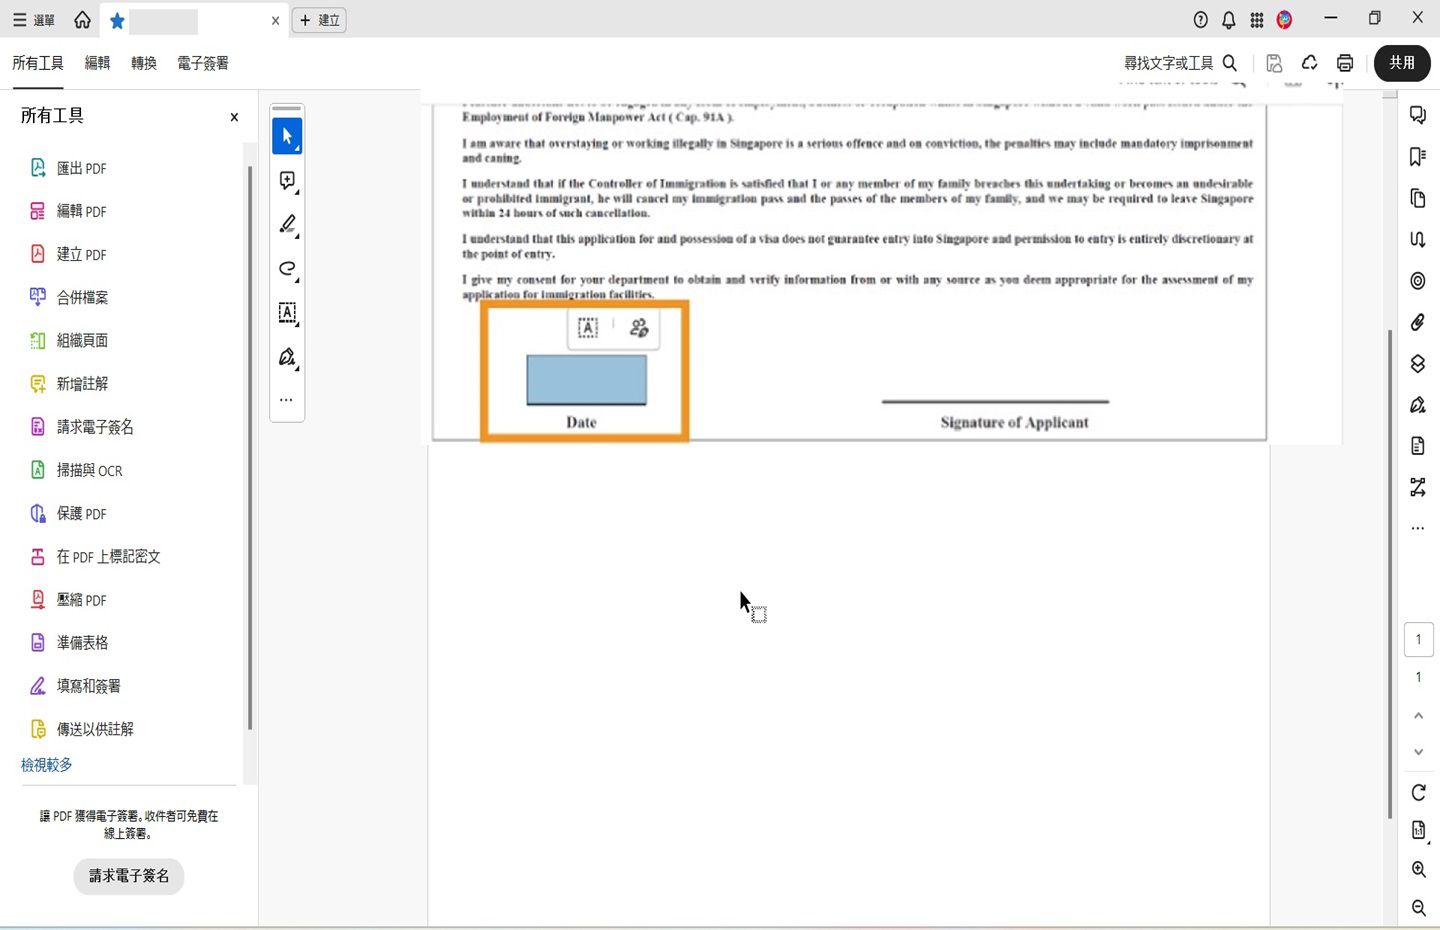
Task: Open the 填寫和簽署 tool
Action: pyautogui.click(x=75, y=685)
